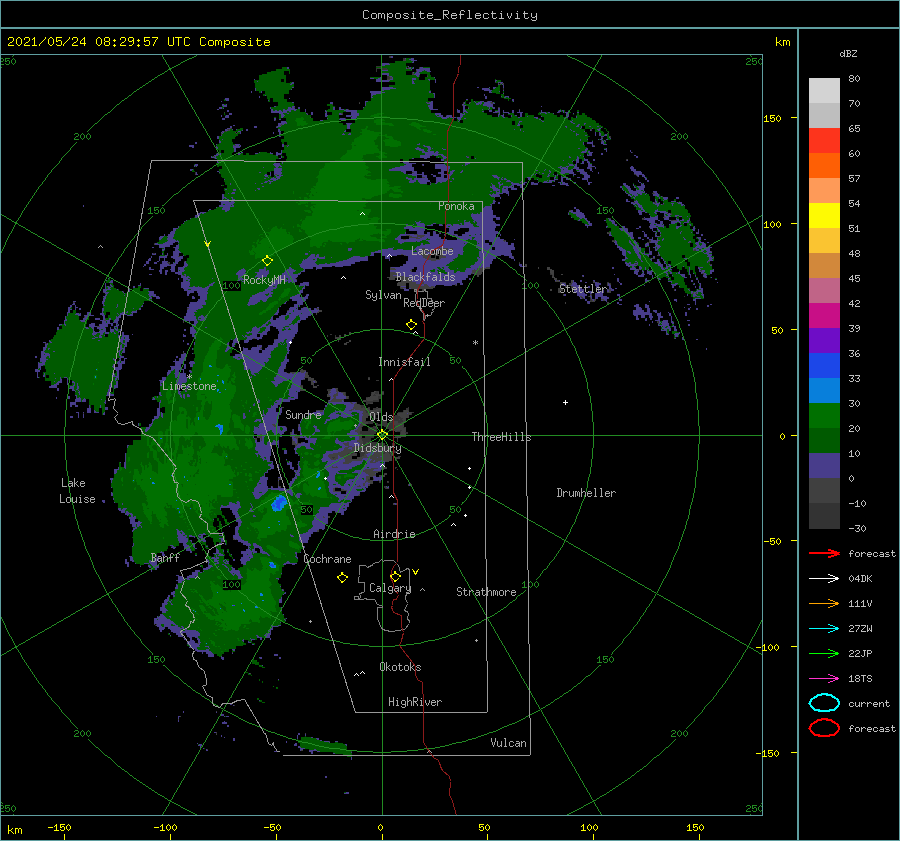900x841 pixels.
Task: Click the 150 right axis tick label at top
Action: 772,118
